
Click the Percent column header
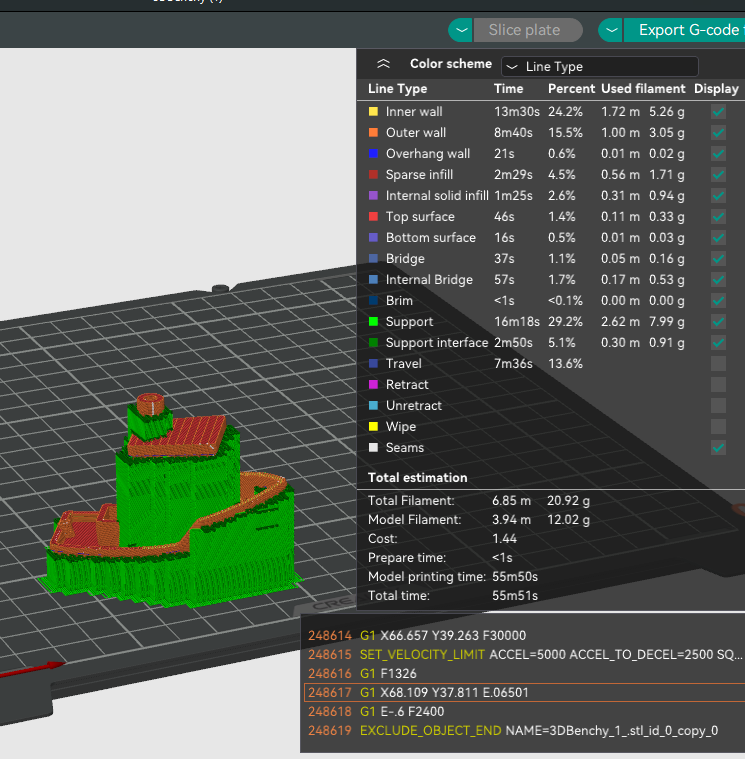[571, 89]
